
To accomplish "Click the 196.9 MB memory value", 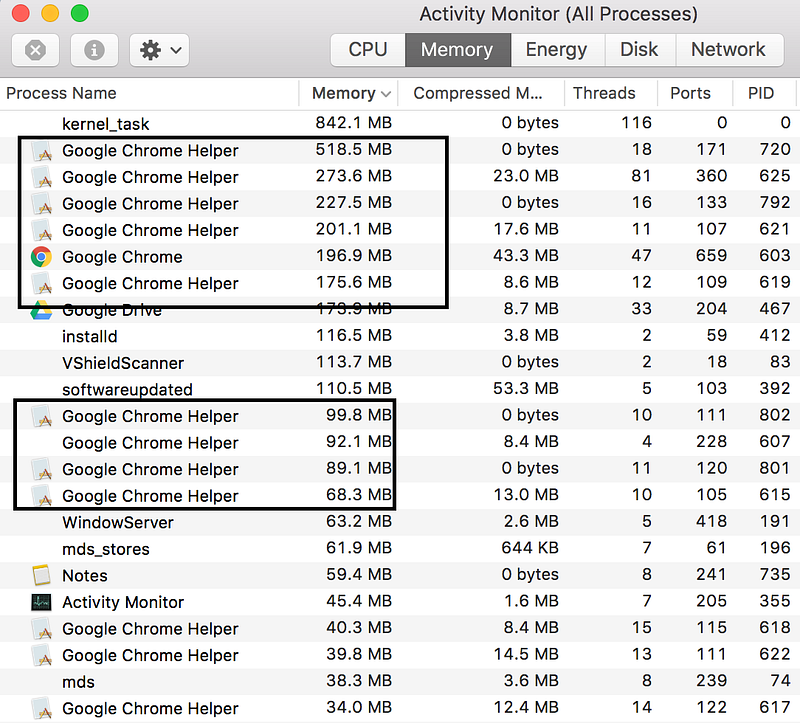I will pos(354,255).
